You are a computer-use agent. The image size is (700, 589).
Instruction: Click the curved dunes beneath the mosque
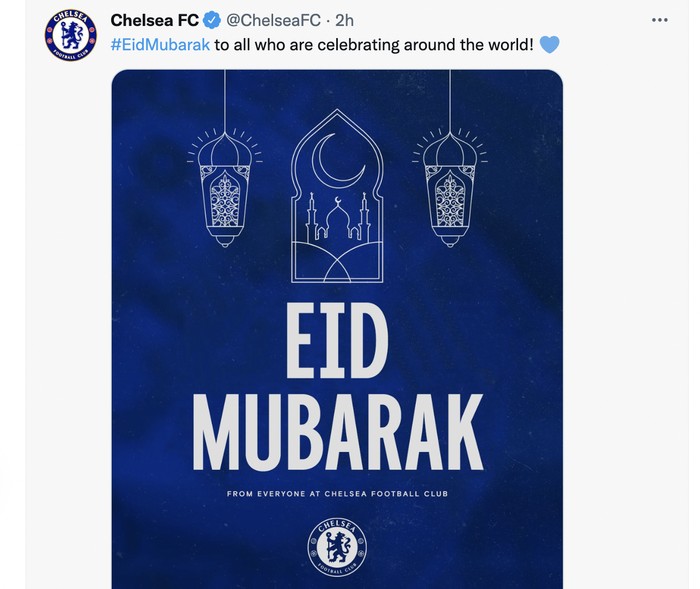click(337, 262)
